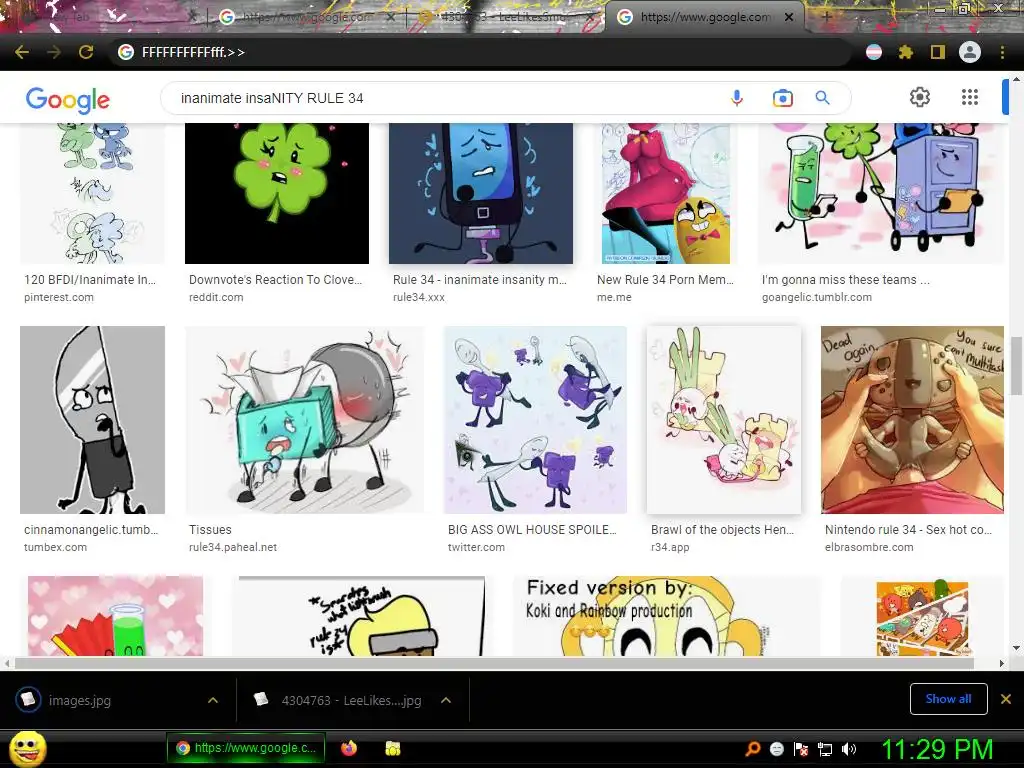Open the smiley face start button
This screenshot has height=768, width=1024.
click(28, 749)
